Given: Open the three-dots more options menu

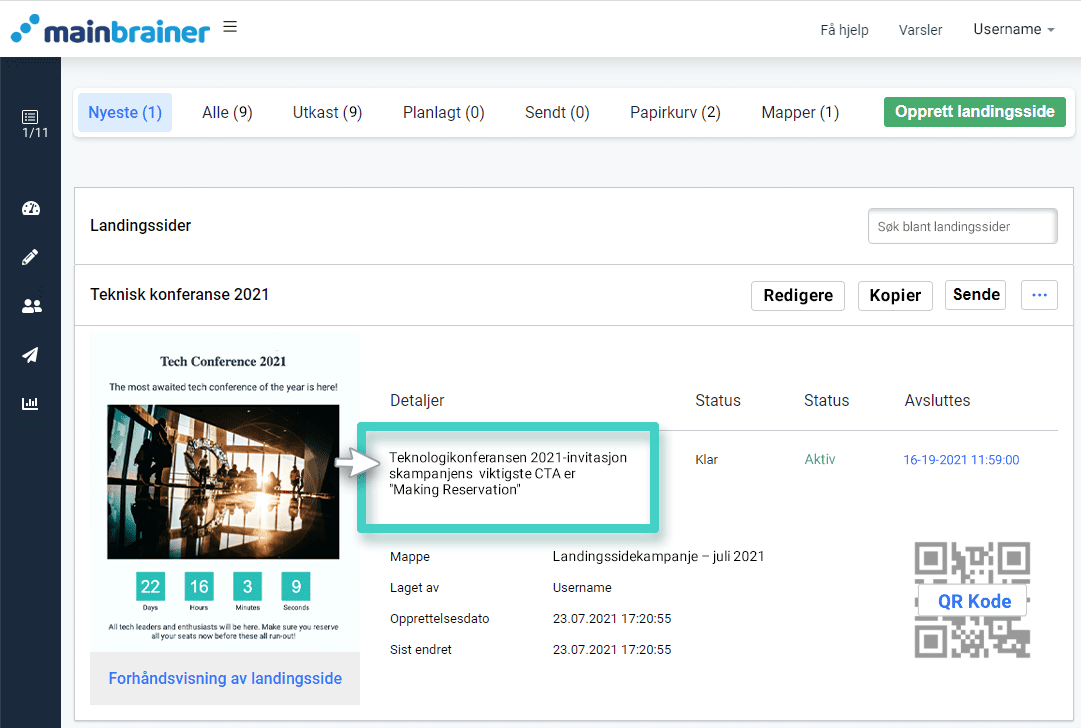Looking at the screenshot, I should (x=1039, y=295).
